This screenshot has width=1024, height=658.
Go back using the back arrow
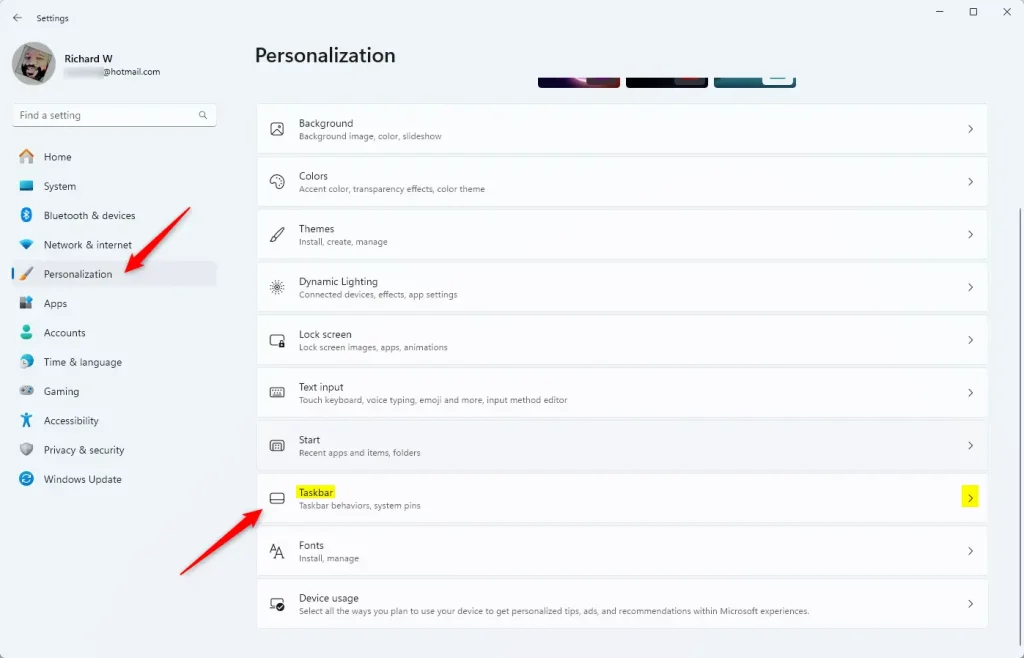(x=17, y=18)
